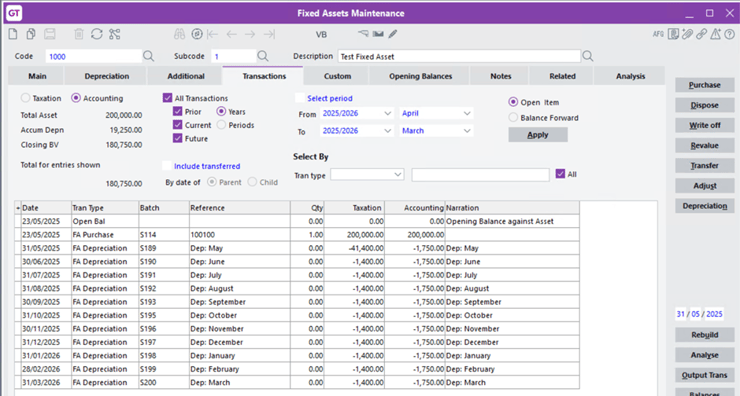Click the GT application logo
The image size is (740, 396).
[14, 13]
